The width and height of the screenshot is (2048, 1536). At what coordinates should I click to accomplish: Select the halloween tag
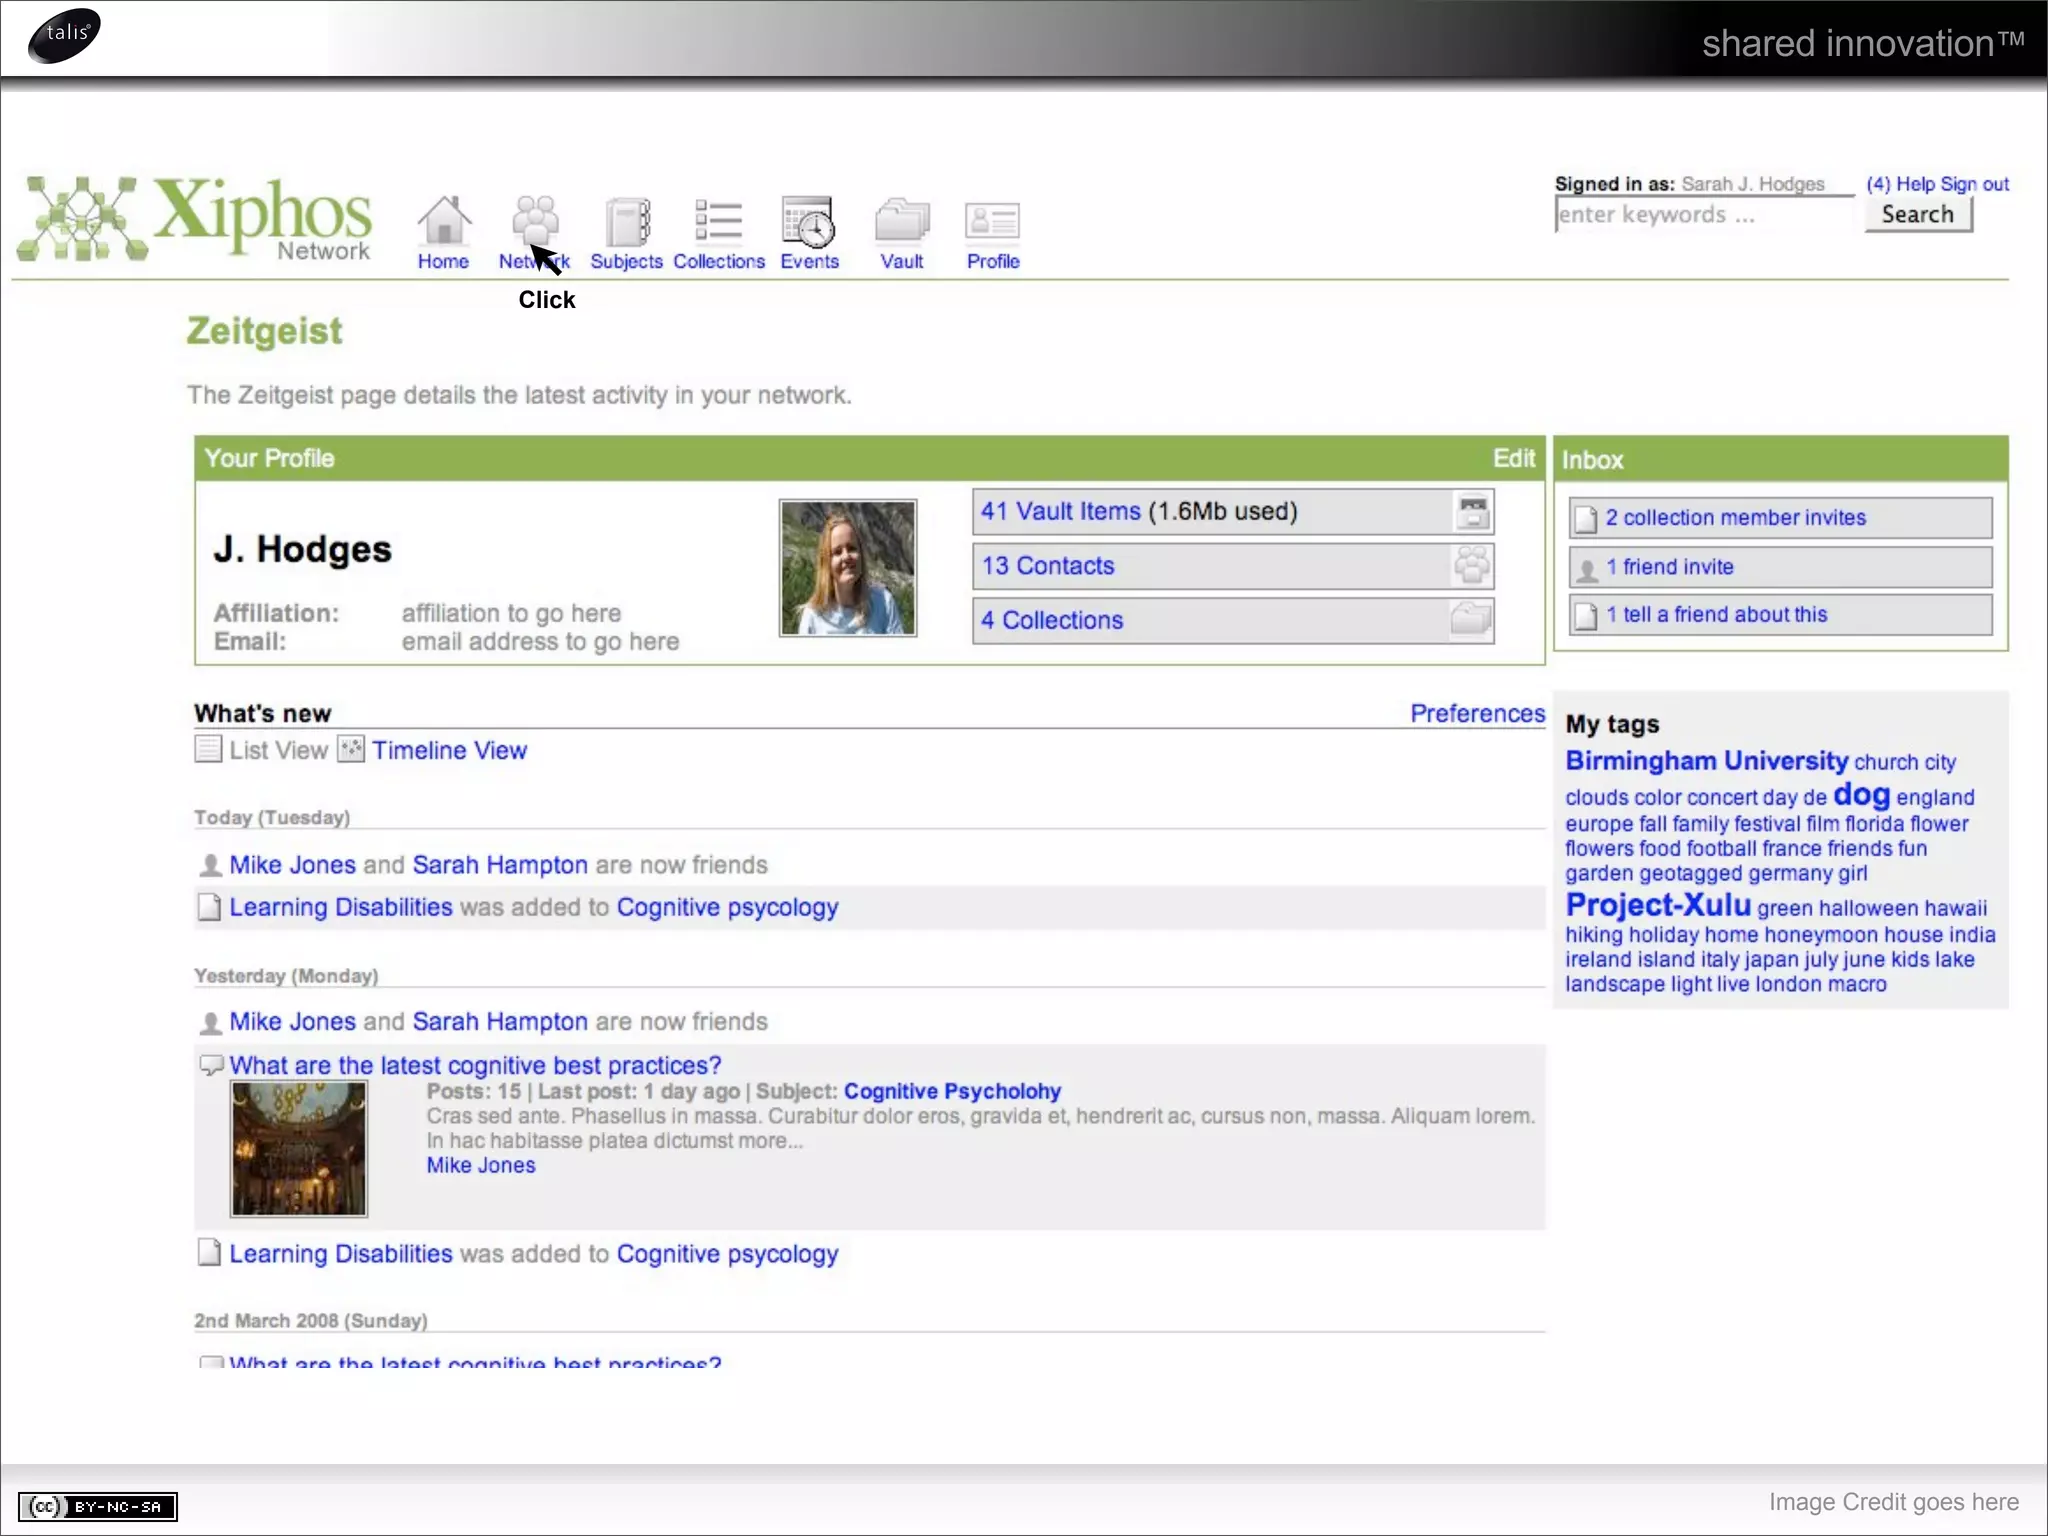1868,908
